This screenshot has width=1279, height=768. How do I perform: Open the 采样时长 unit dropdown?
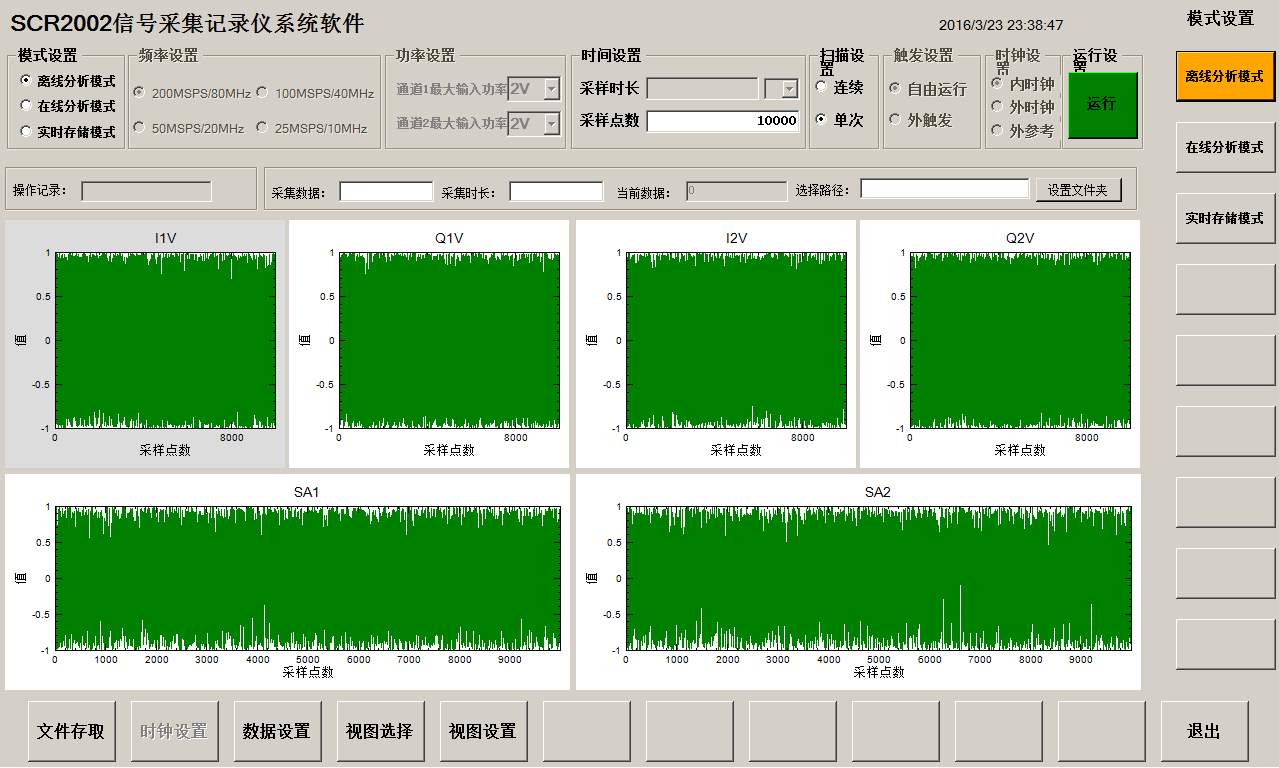click(789, 89)
